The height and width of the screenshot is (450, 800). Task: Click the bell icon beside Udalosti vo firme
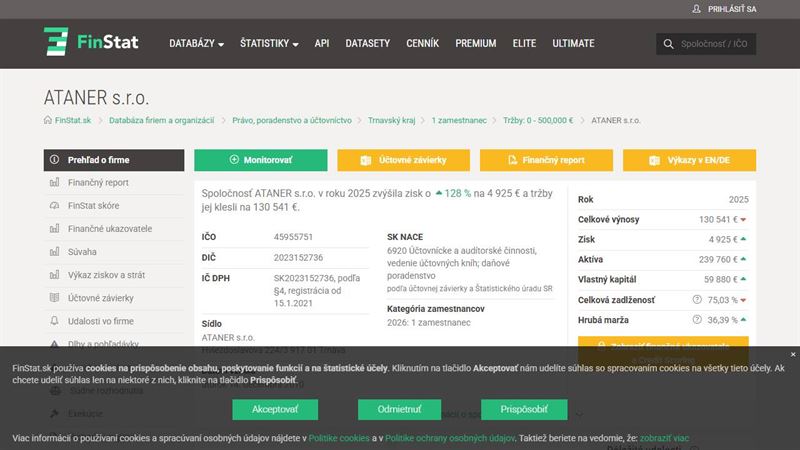point(55,320)
